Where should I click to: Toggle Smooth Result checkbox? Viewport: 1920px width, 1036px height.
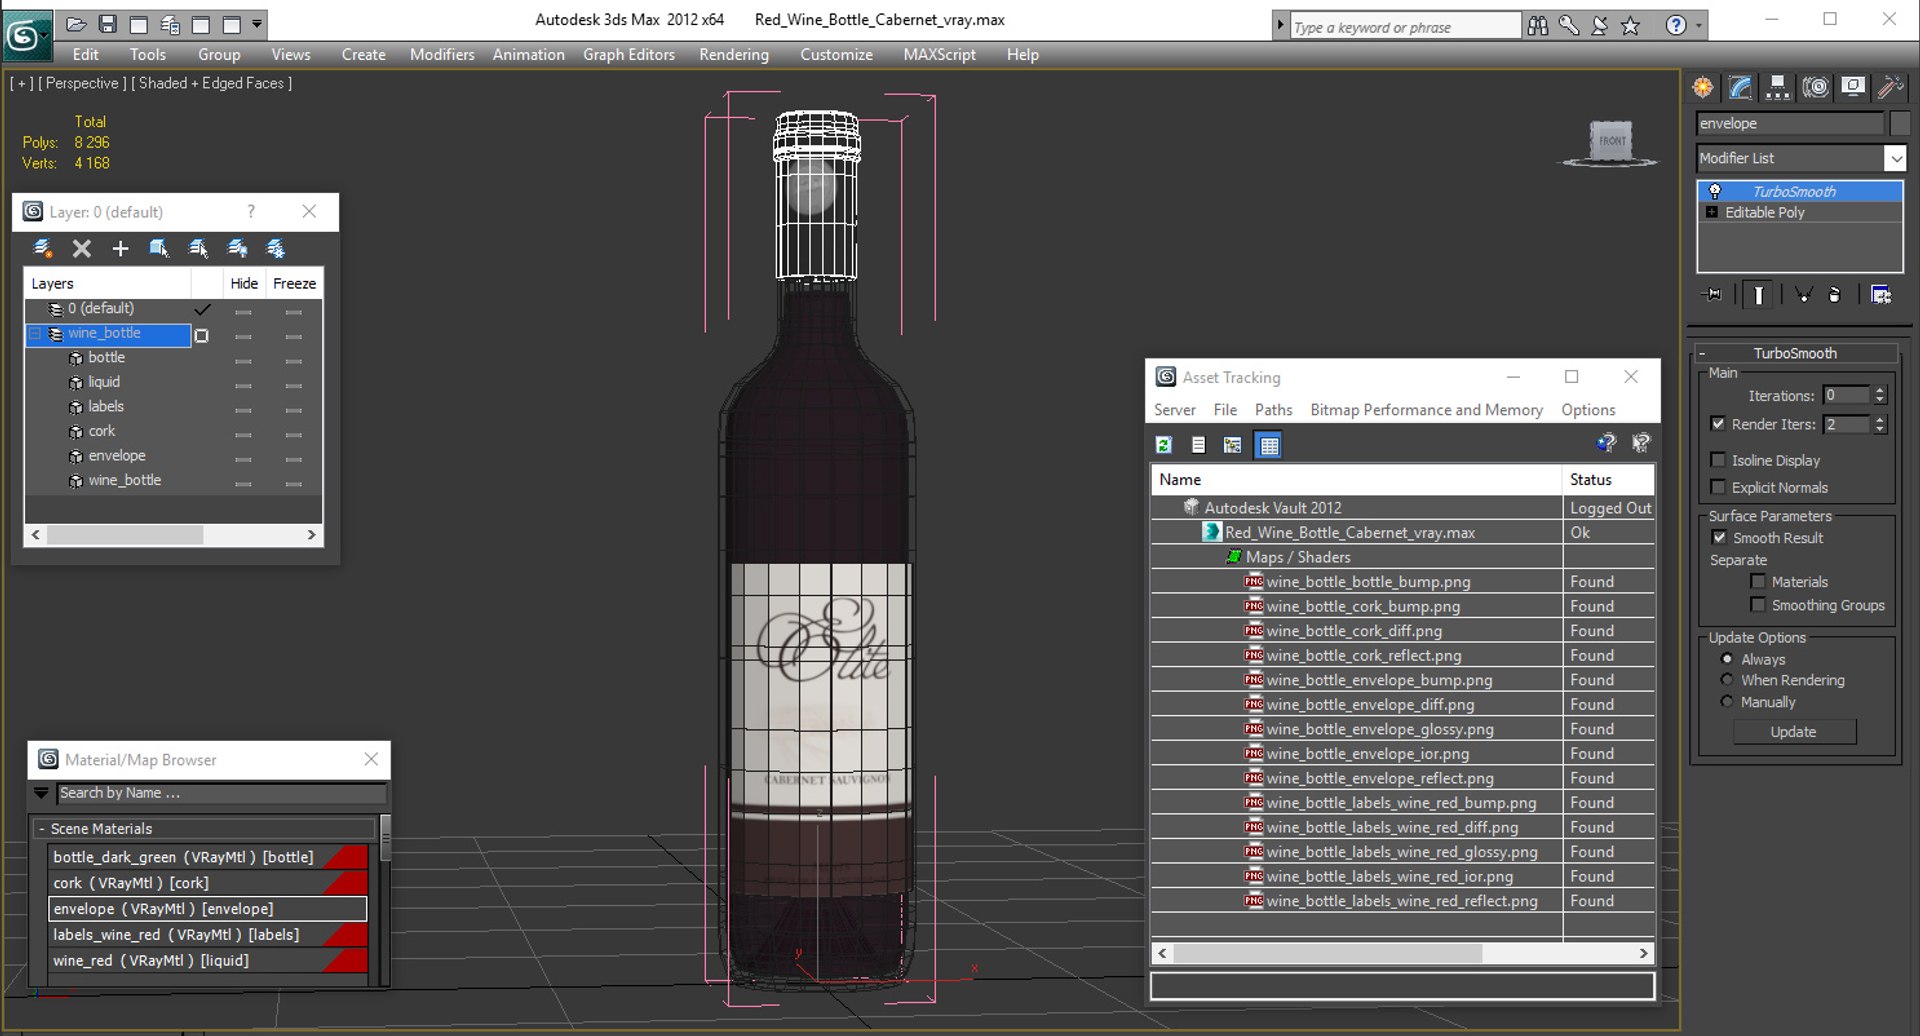[x=1718, y=537]
